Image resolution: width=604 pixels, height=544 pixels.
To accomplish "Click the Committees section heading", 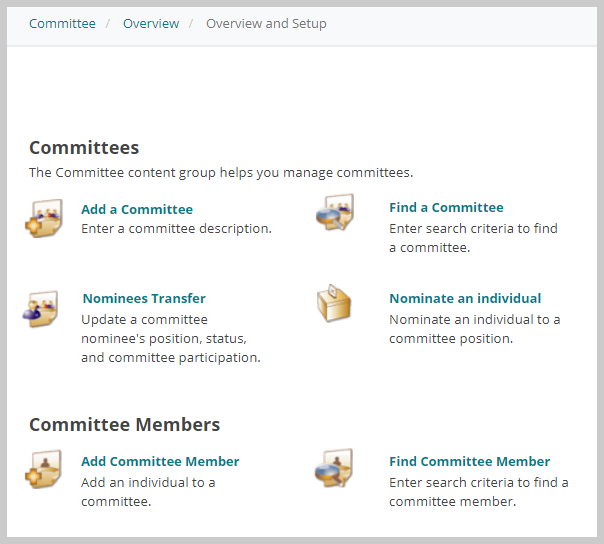I will point(84,148).
